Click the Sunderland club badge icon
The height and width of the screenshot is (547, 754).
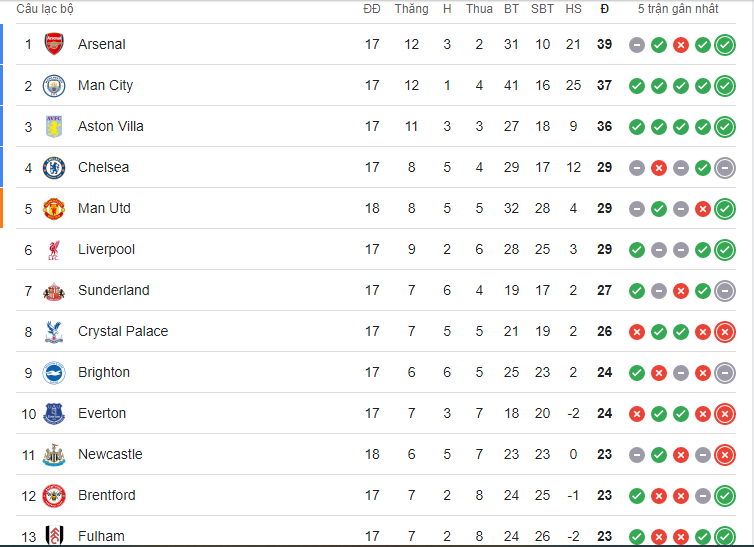click(54, 290)
